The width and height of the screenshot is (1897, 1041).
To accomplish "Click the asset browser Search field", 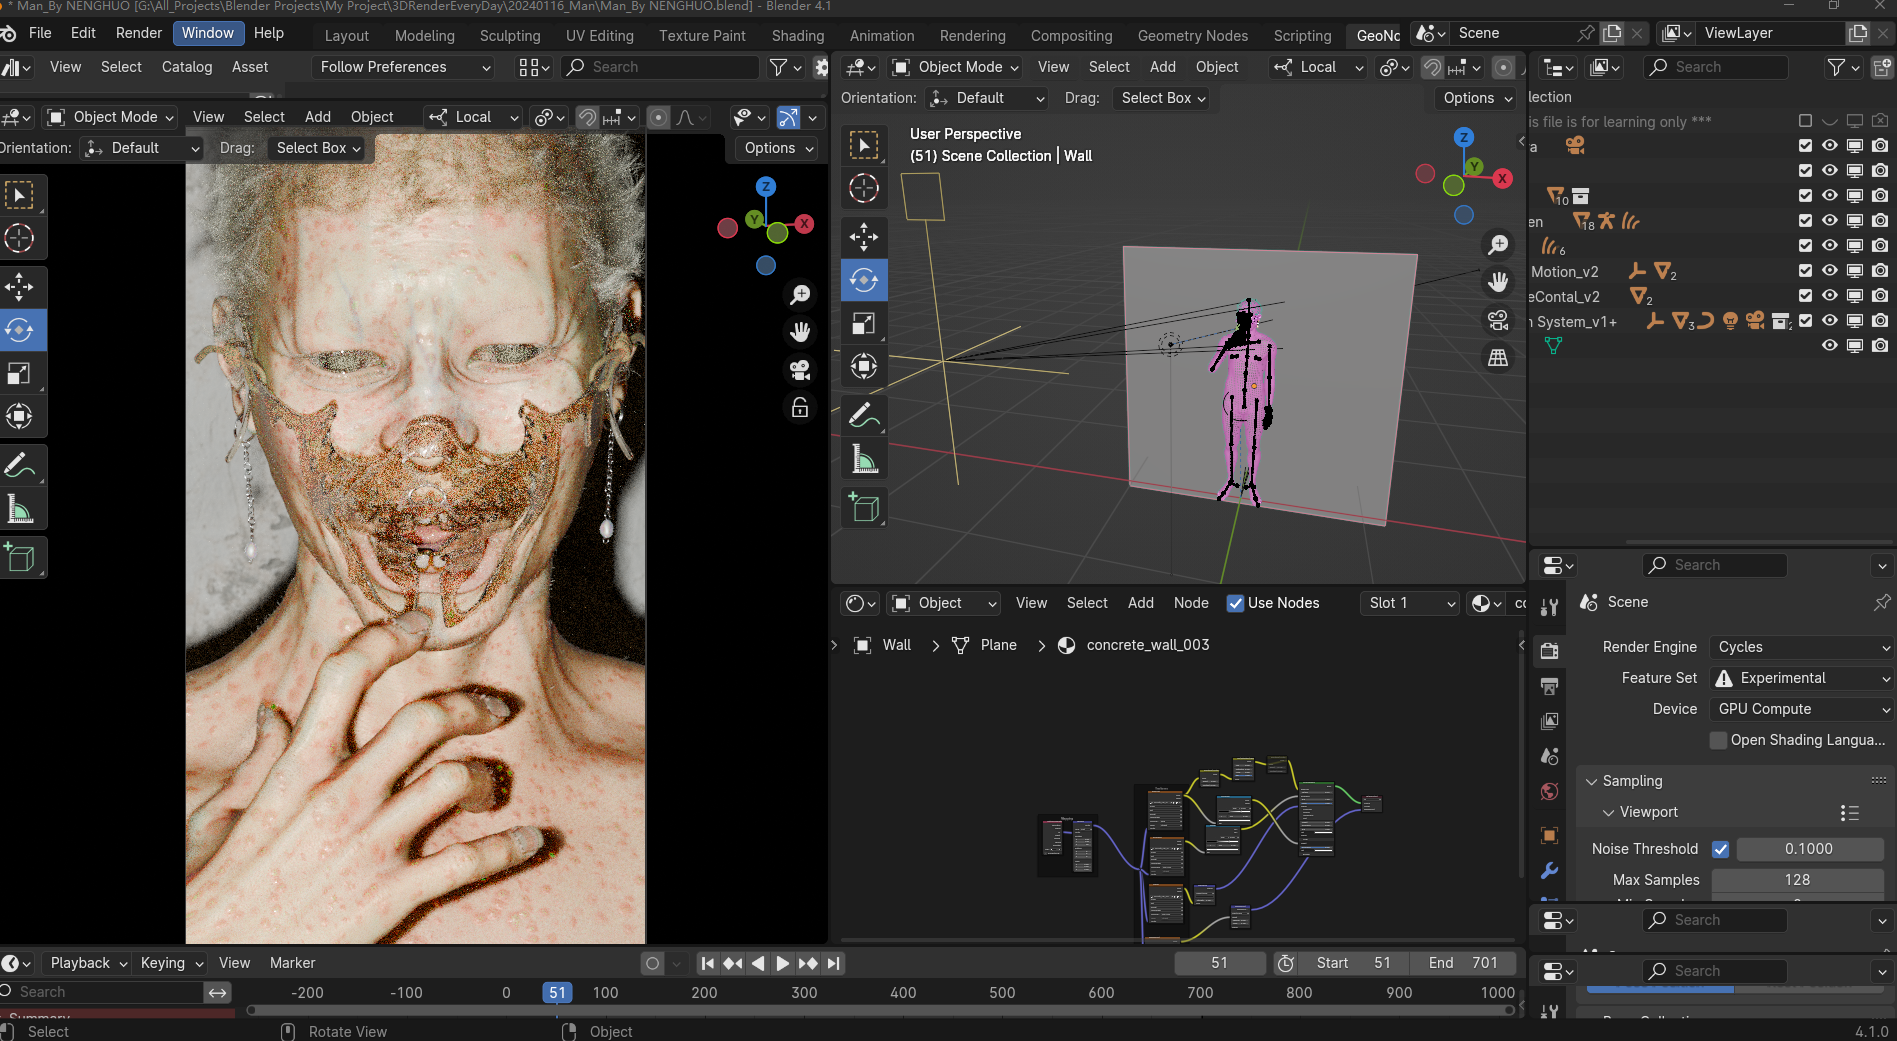I will (660, 67).
